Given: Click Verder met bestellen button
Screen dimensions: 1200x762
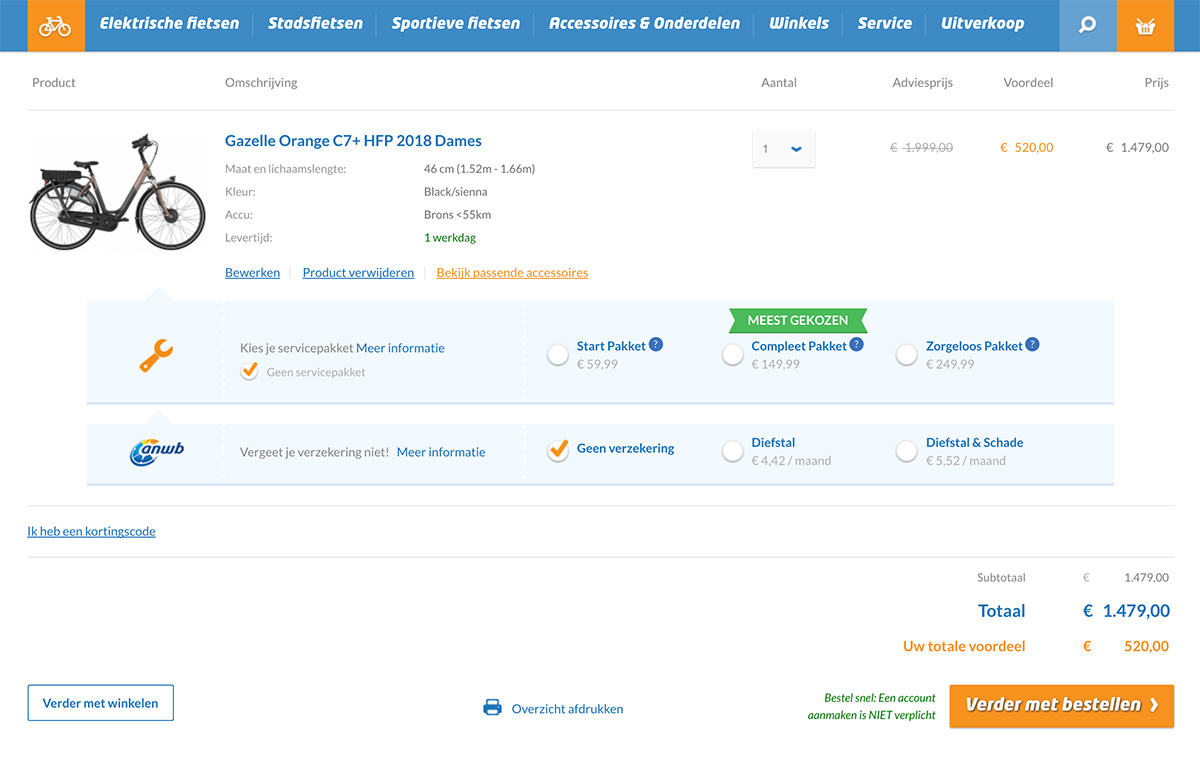Looking at the screenshot, I should [x=1062, y=705].
